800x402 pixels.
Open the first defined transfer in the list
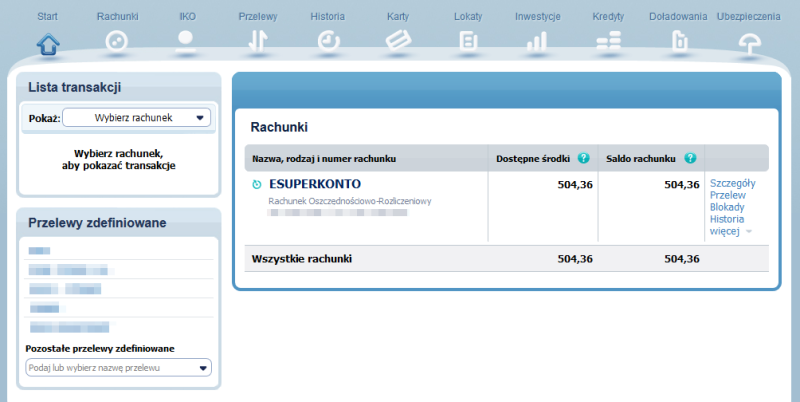coord(39,250)
